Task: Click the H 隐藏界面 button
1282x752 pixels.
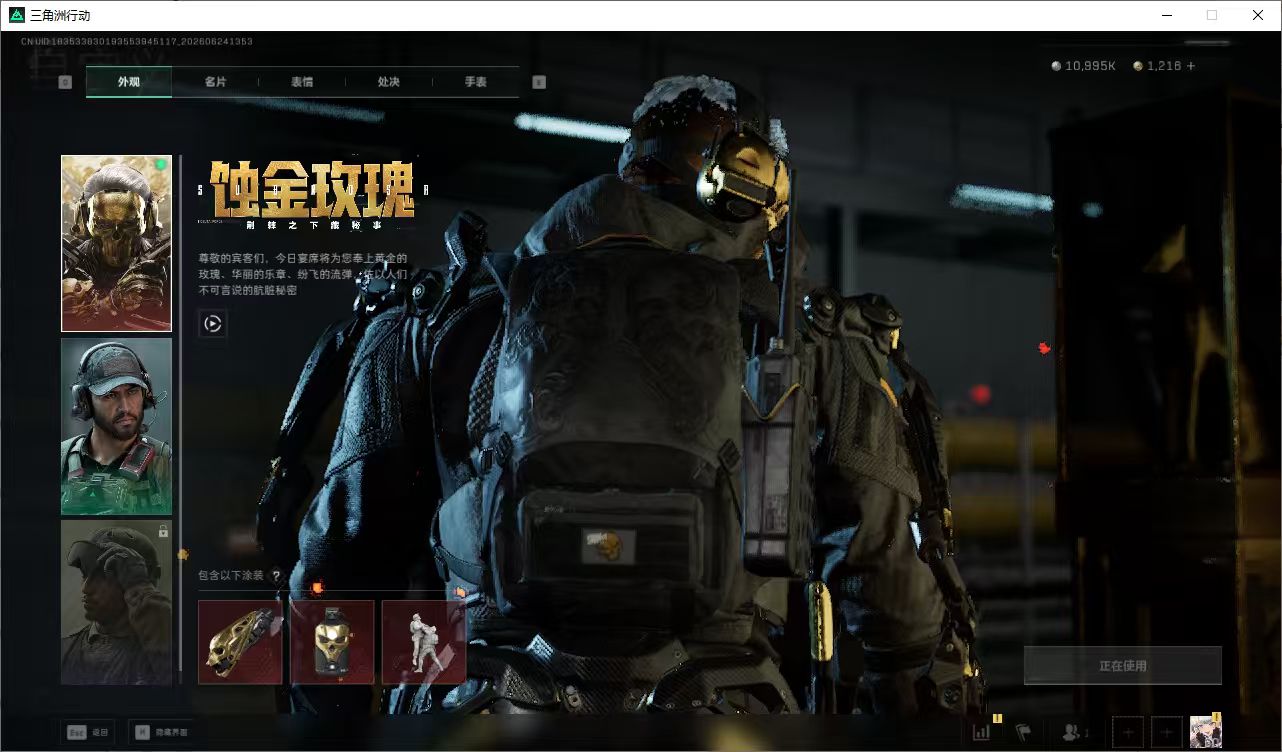Action: pyautogui.click(x=162, y=733)
